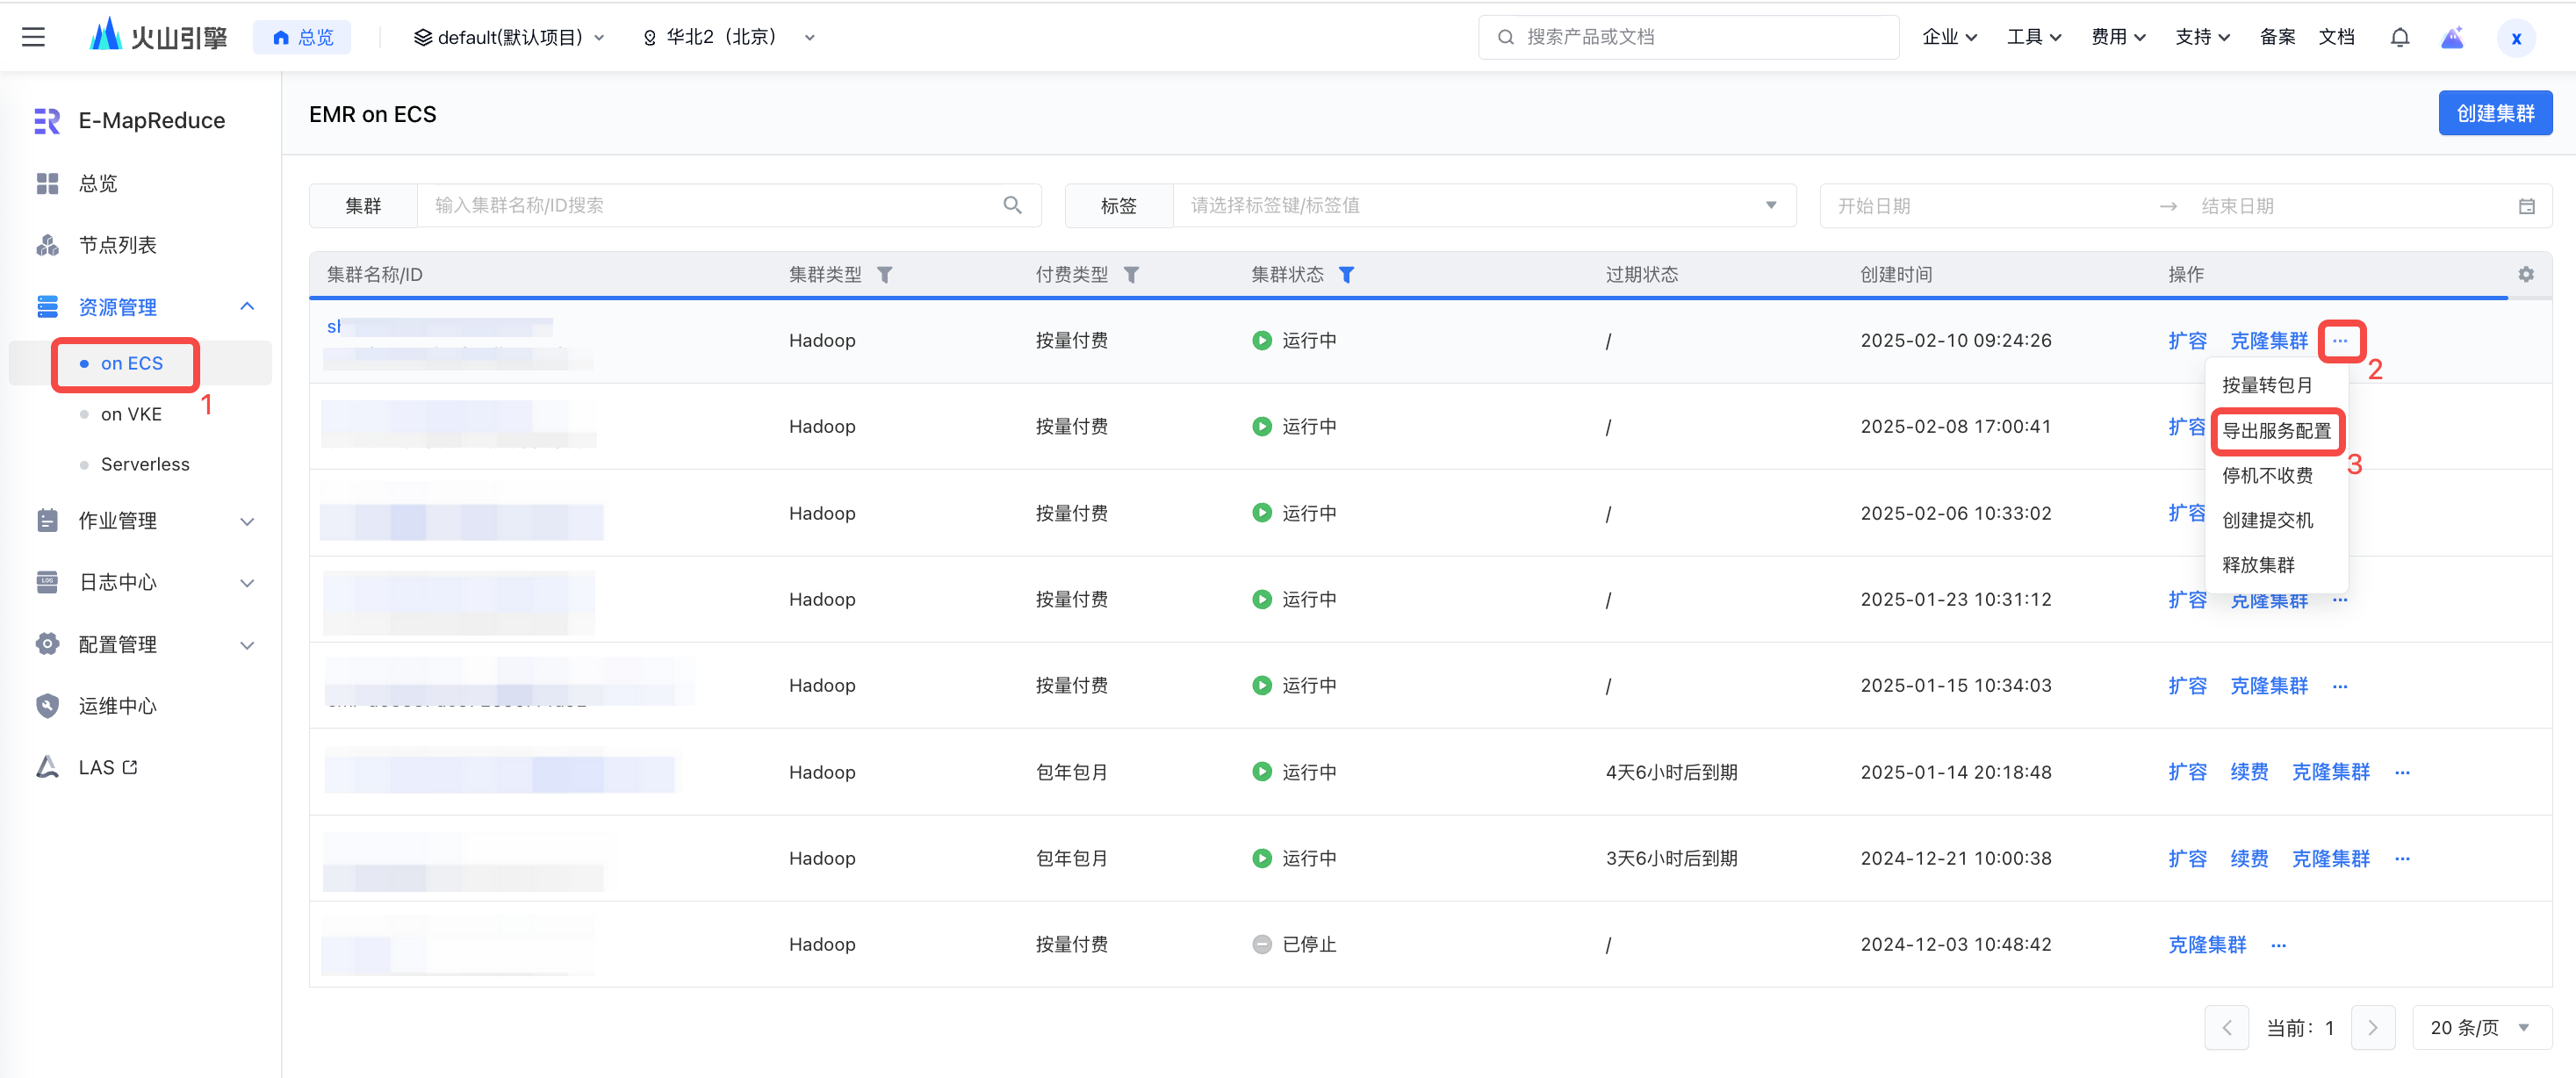Open more actions for 2025-02-10 cluster

(x=2340, y=341)
